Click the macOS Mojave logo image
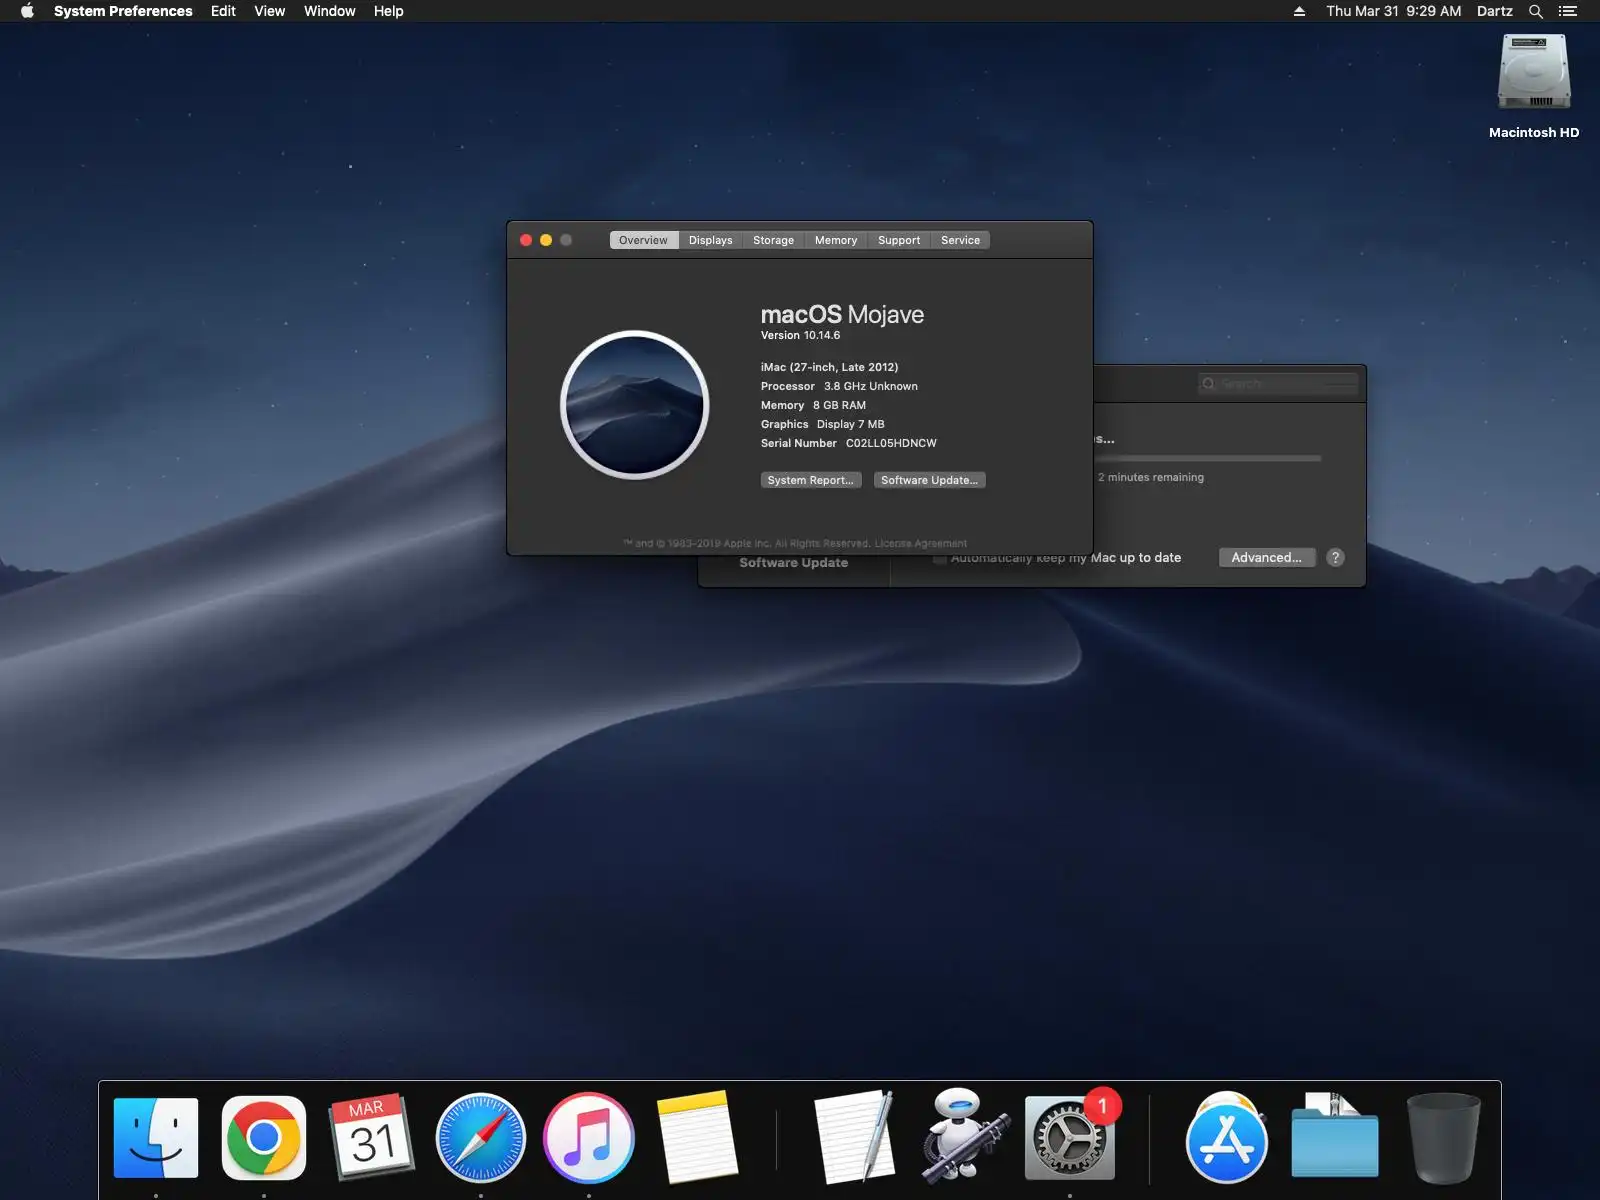The image size is (1600, 1200). coord(635,405)
